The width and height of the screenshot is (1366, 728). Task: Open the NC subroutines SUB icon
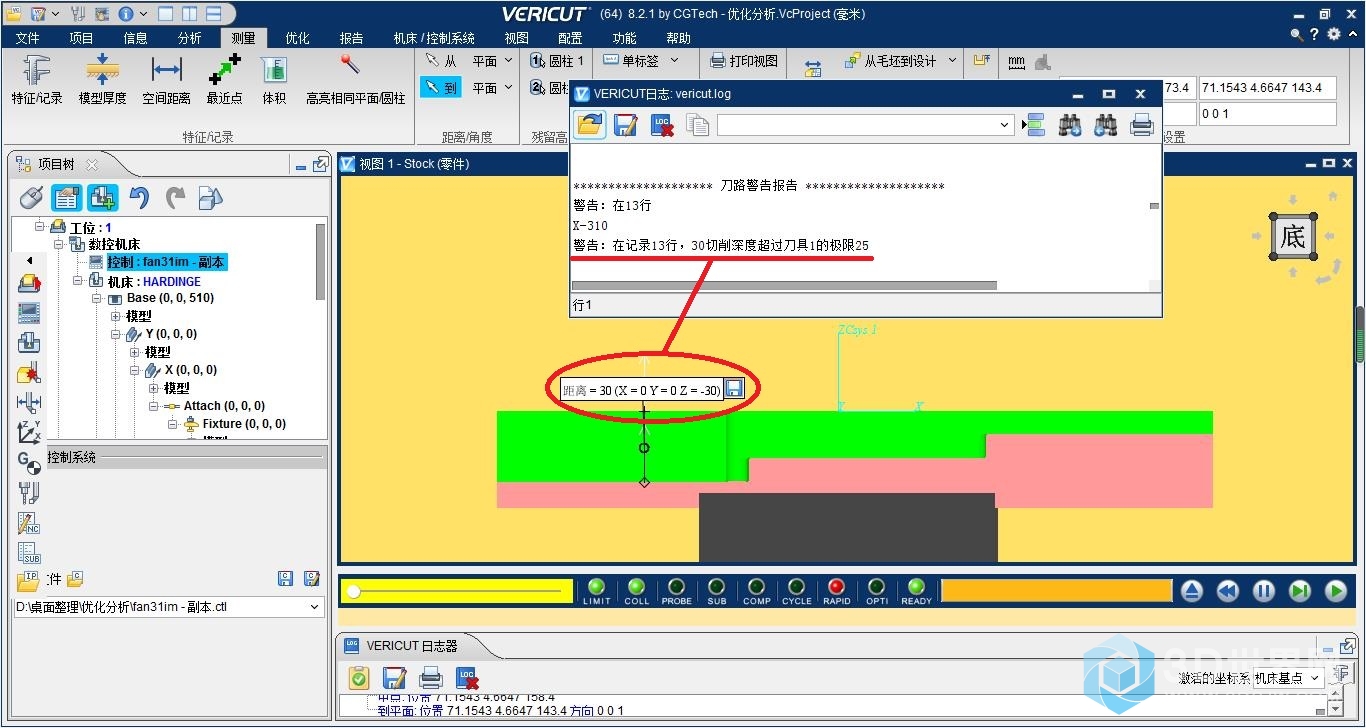pyautogui.click(x=29, y=553)
